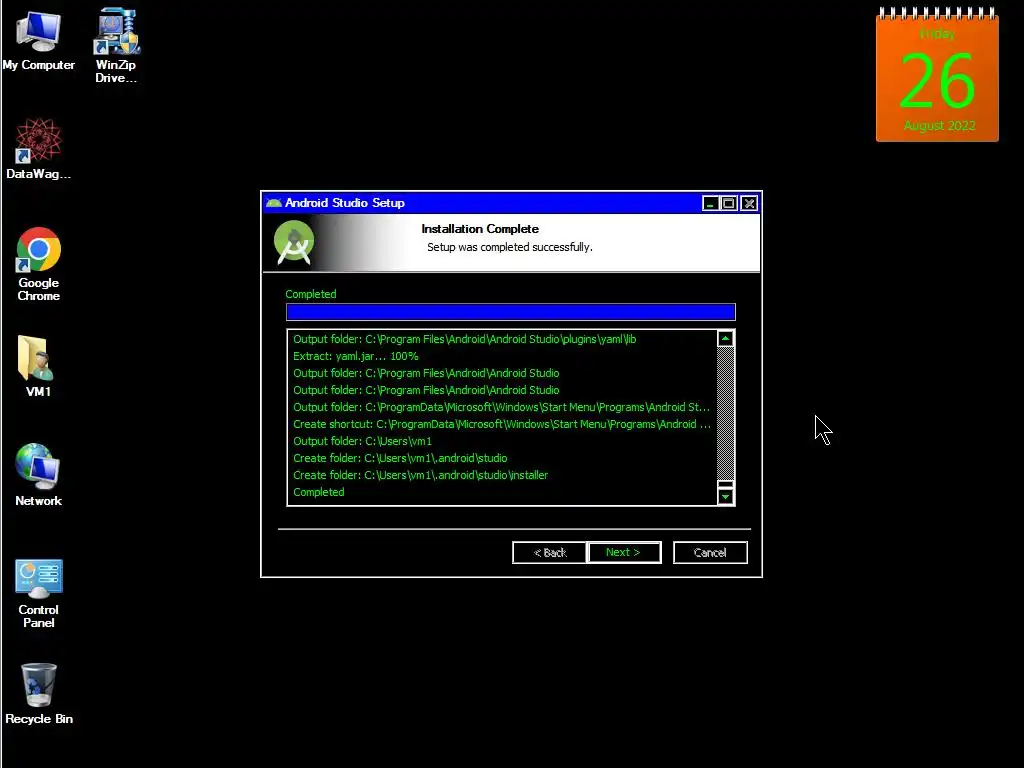
Task: Select the WinZip Driver desktop icon
Action: [x=116, y=46]
